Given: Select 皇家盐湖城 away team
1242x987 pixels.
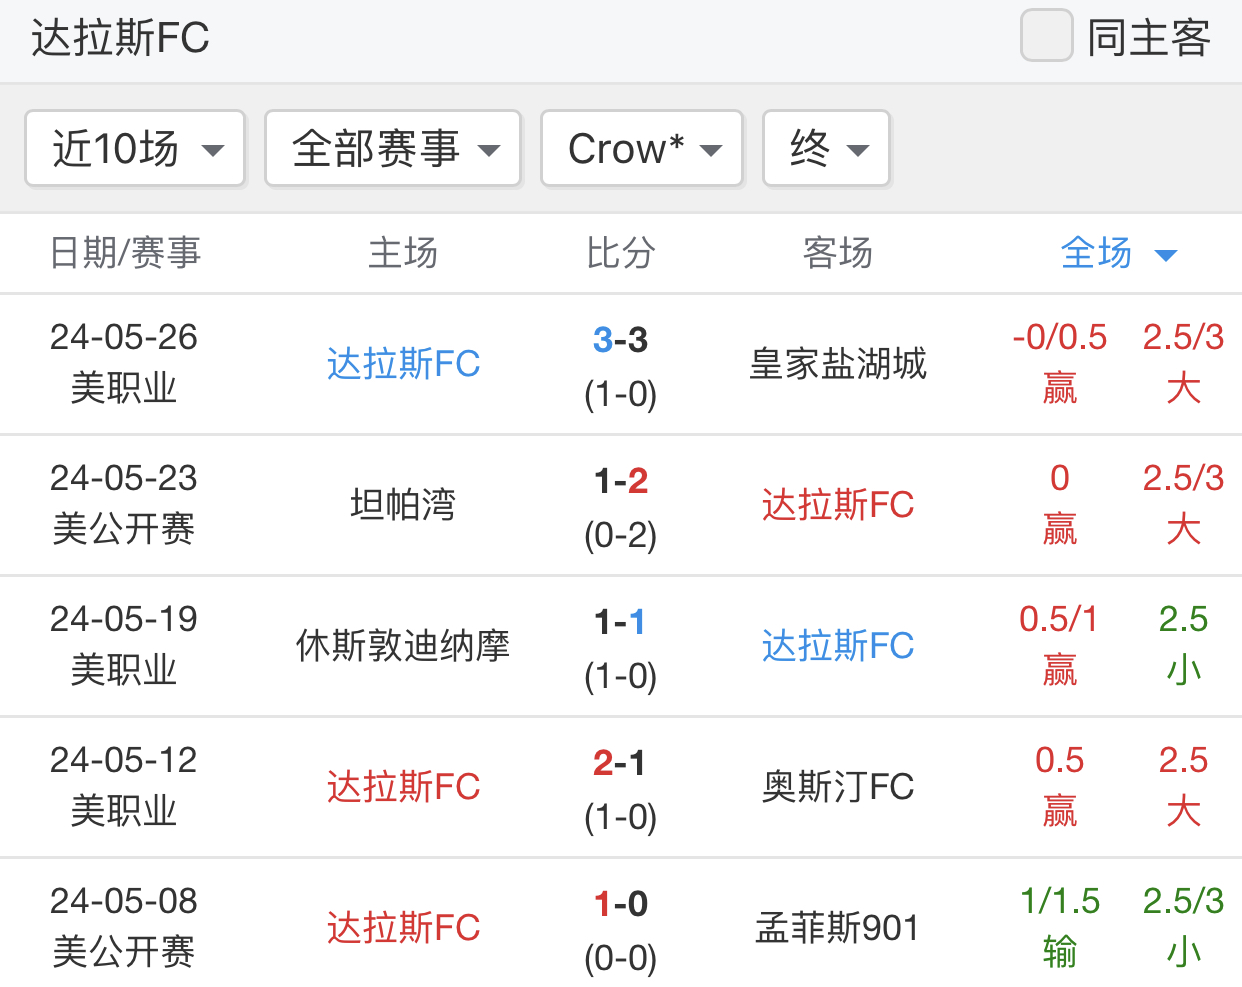Looking at the screenshot, I should pyautogui.click(x=838, y=364).
